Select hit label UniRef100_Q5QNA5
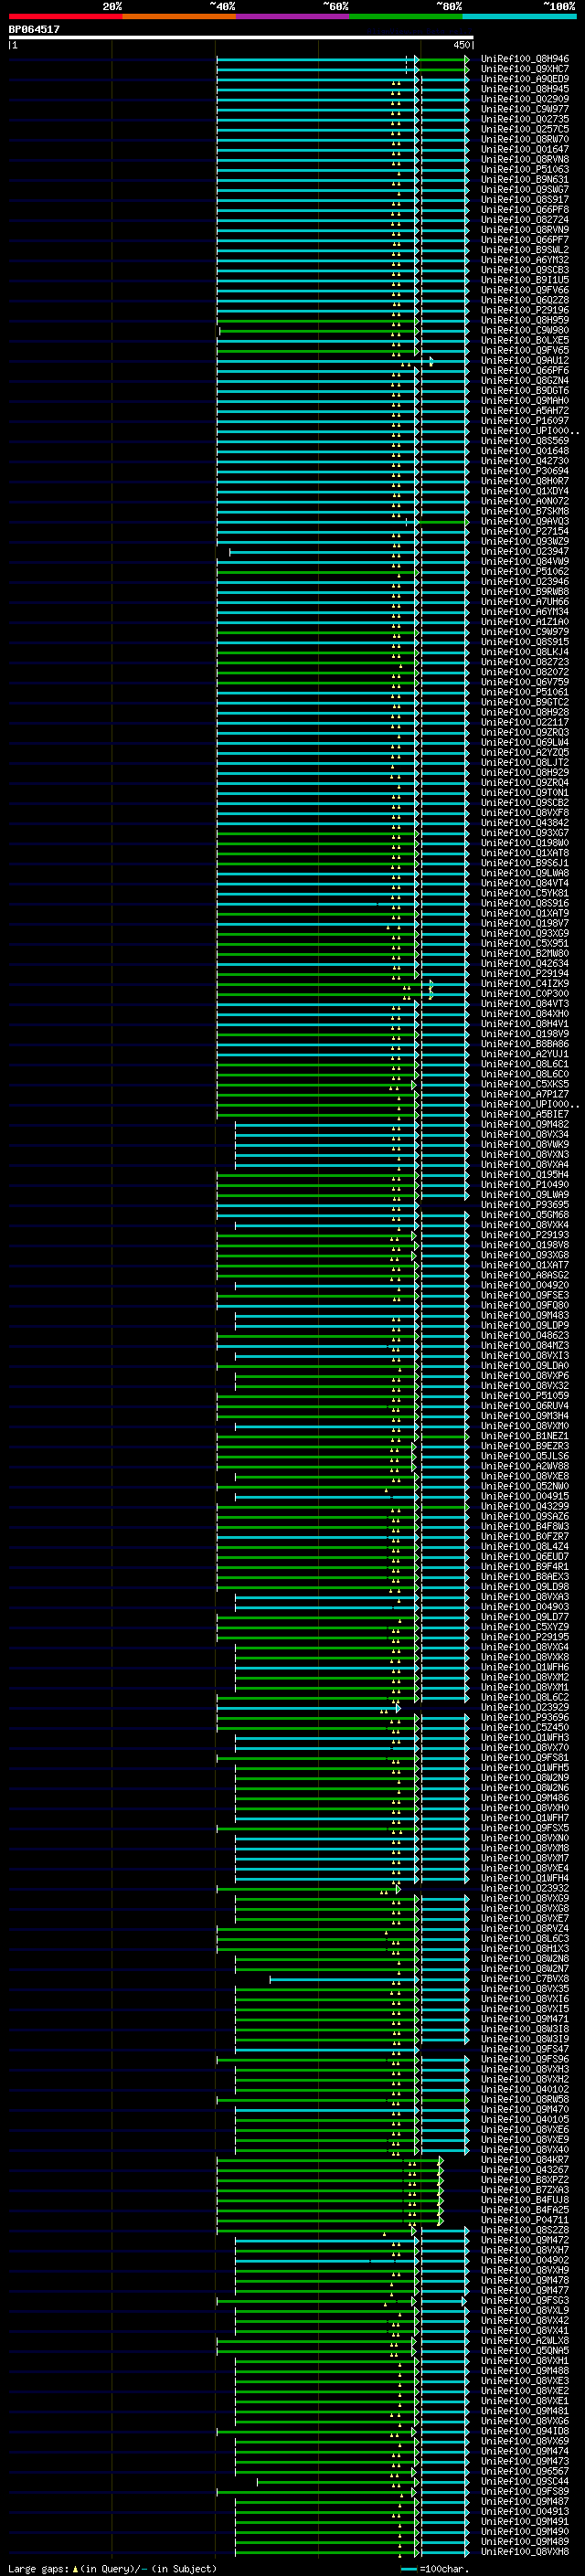The height and width of the screenshot is (2576, 585). point(524,2350)
